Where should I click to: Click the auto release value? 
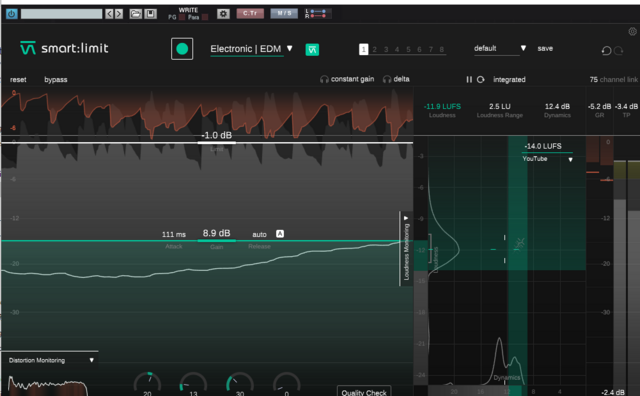point(259,234)
